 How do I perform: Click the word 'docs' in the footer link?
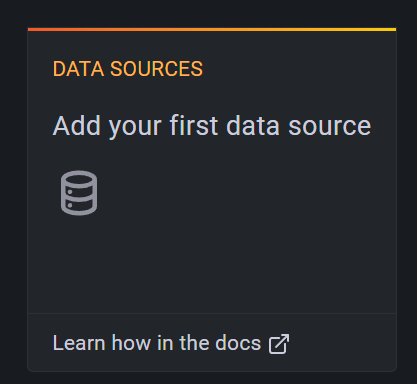click(238, 343)
